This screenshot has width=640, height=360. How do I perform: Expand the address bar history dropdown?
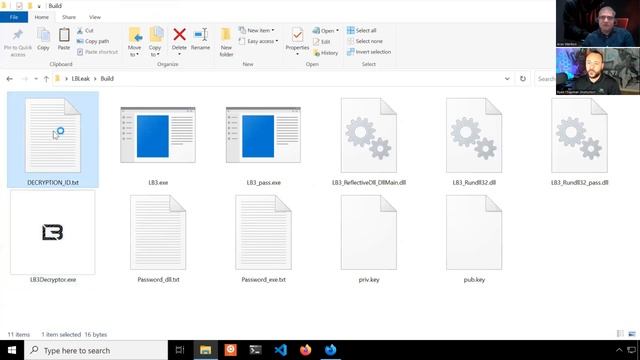(507, 79)
